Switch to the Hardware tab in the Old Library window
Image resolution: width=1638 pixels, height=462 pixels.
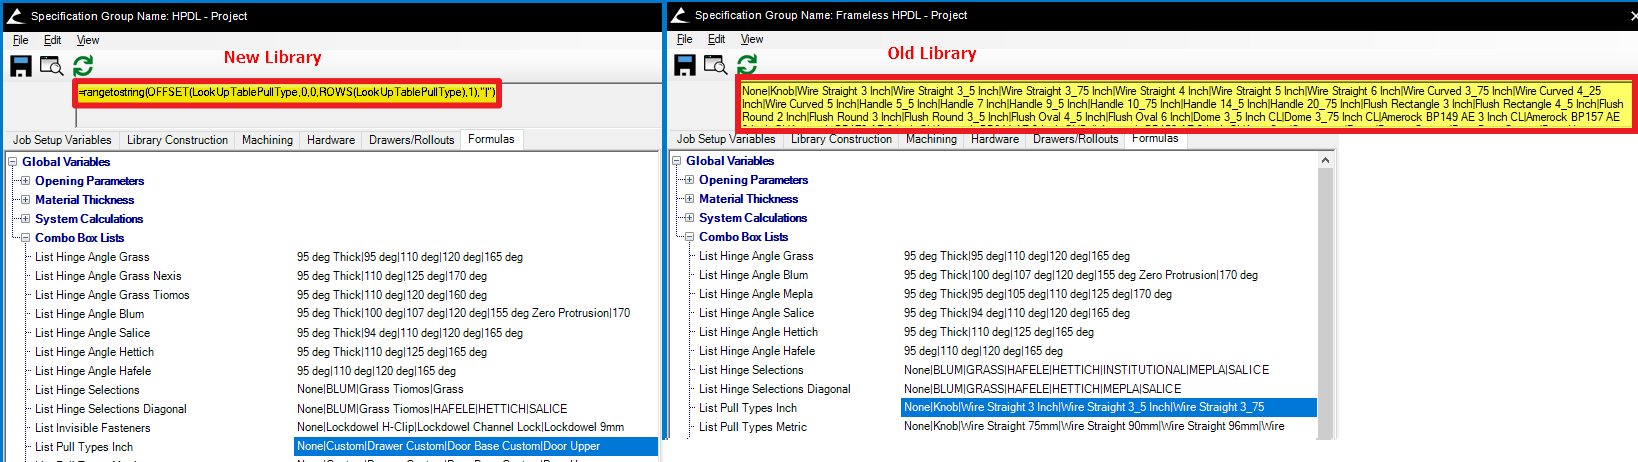pyautogui.click(x=994, y=139)
